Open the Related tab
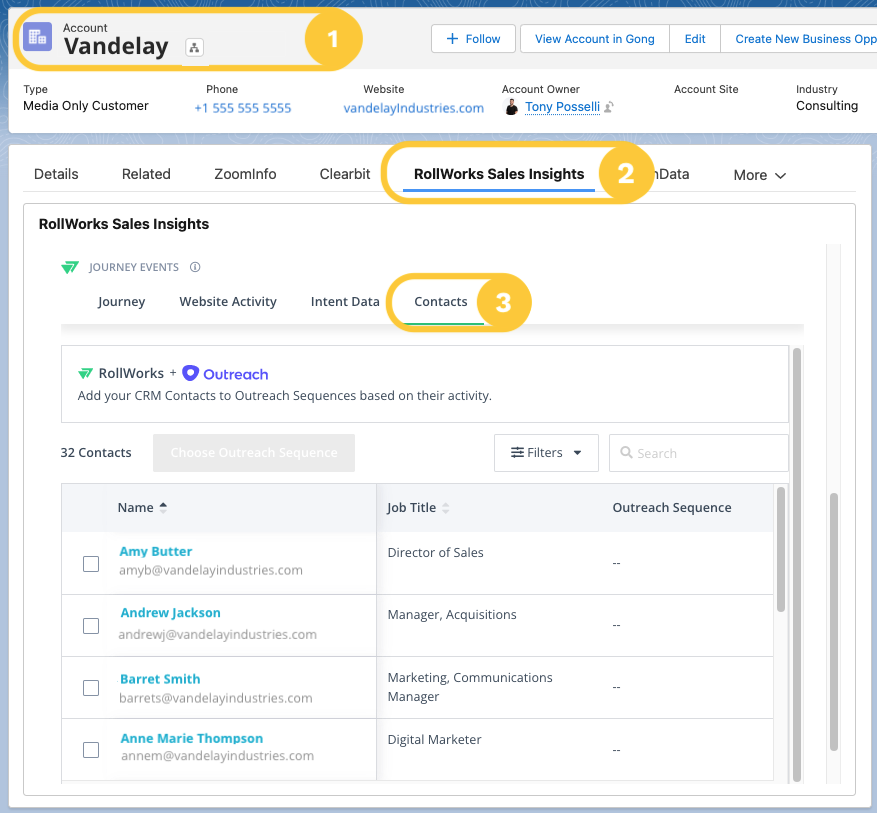 (x=146, y=174)
